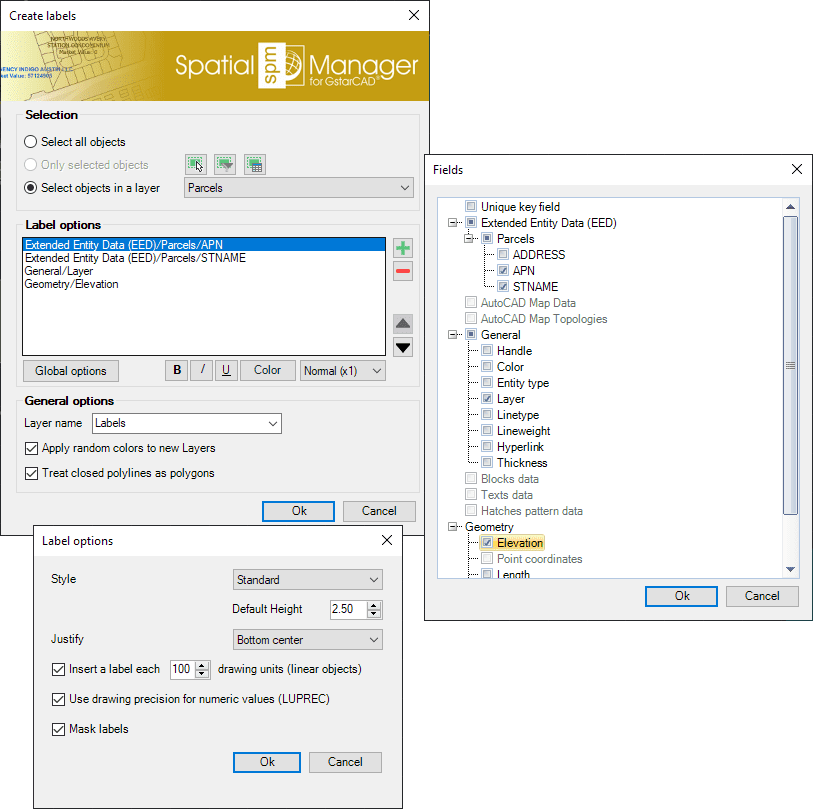
Task: Open the Parcels layer dropdown
Action: 299,187
